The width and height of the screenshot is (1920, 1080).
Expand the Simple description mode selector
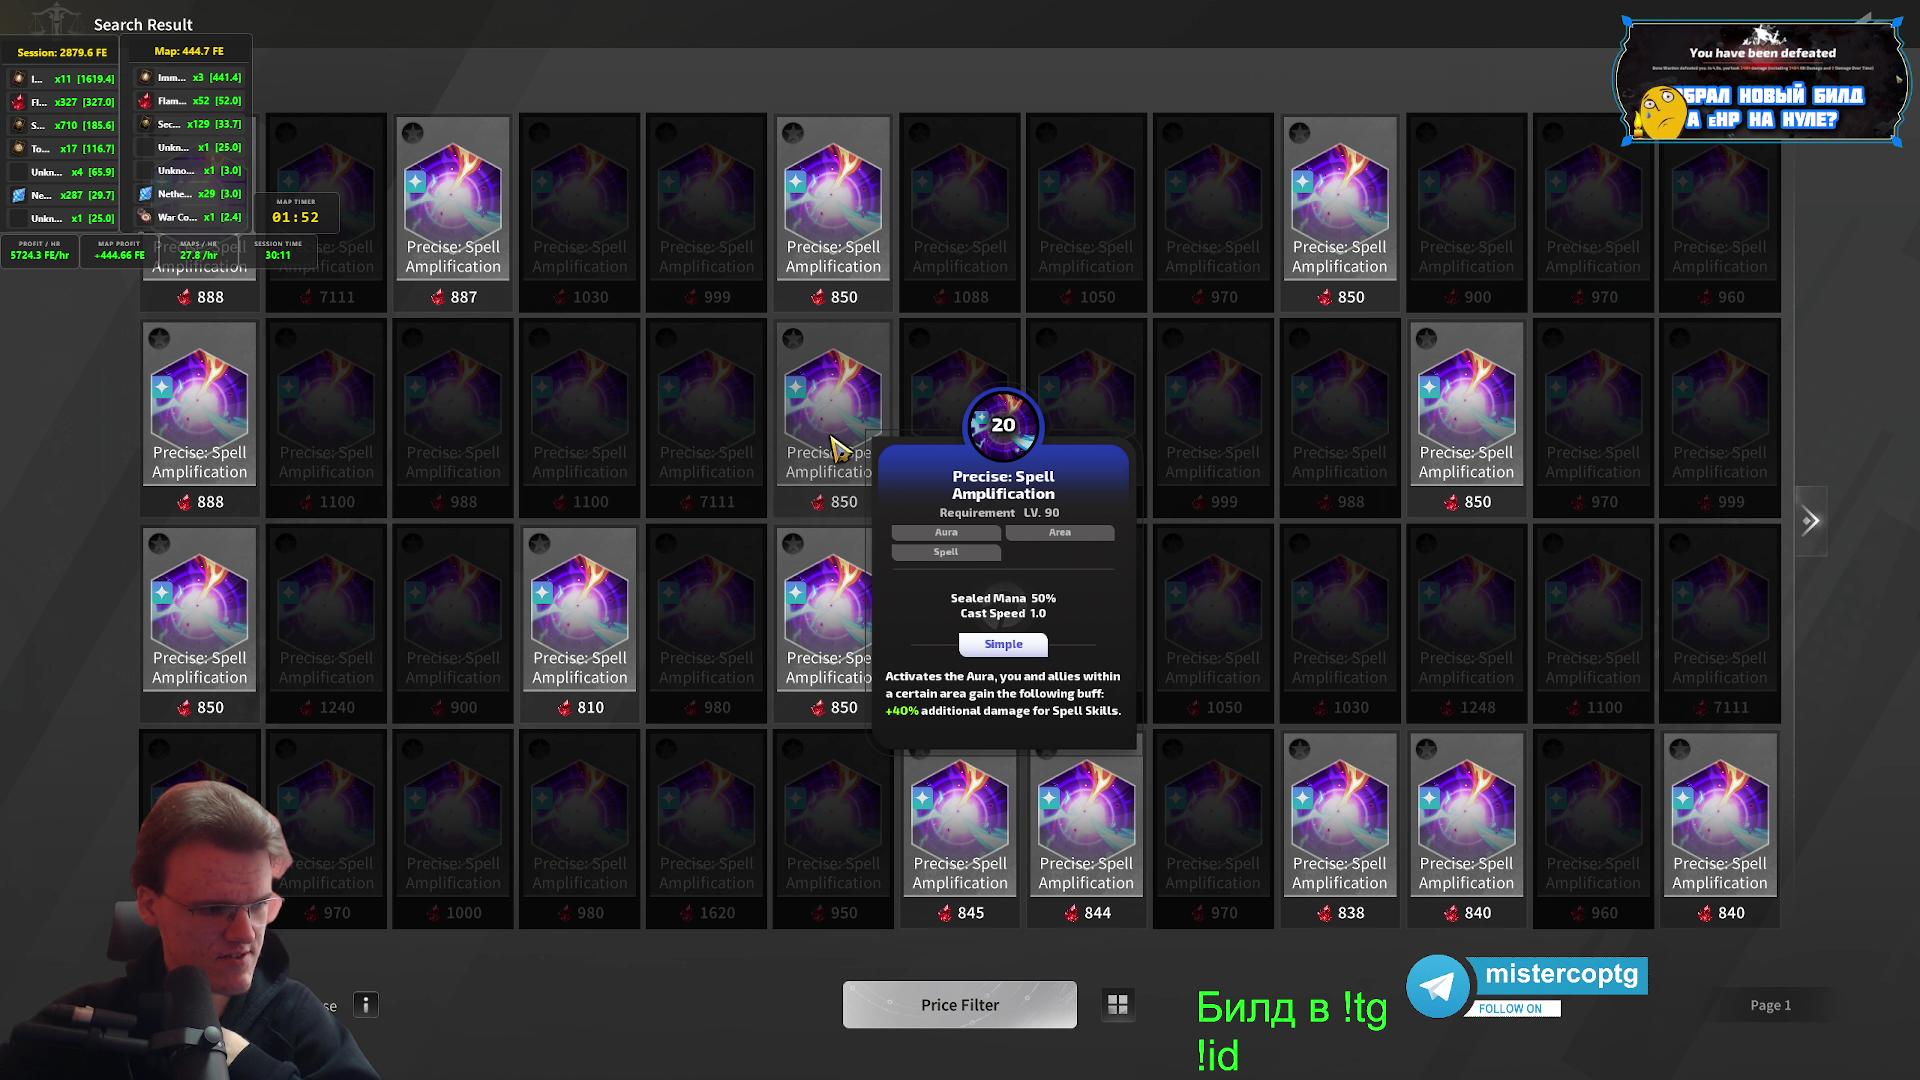click(x=1003, y=645)
